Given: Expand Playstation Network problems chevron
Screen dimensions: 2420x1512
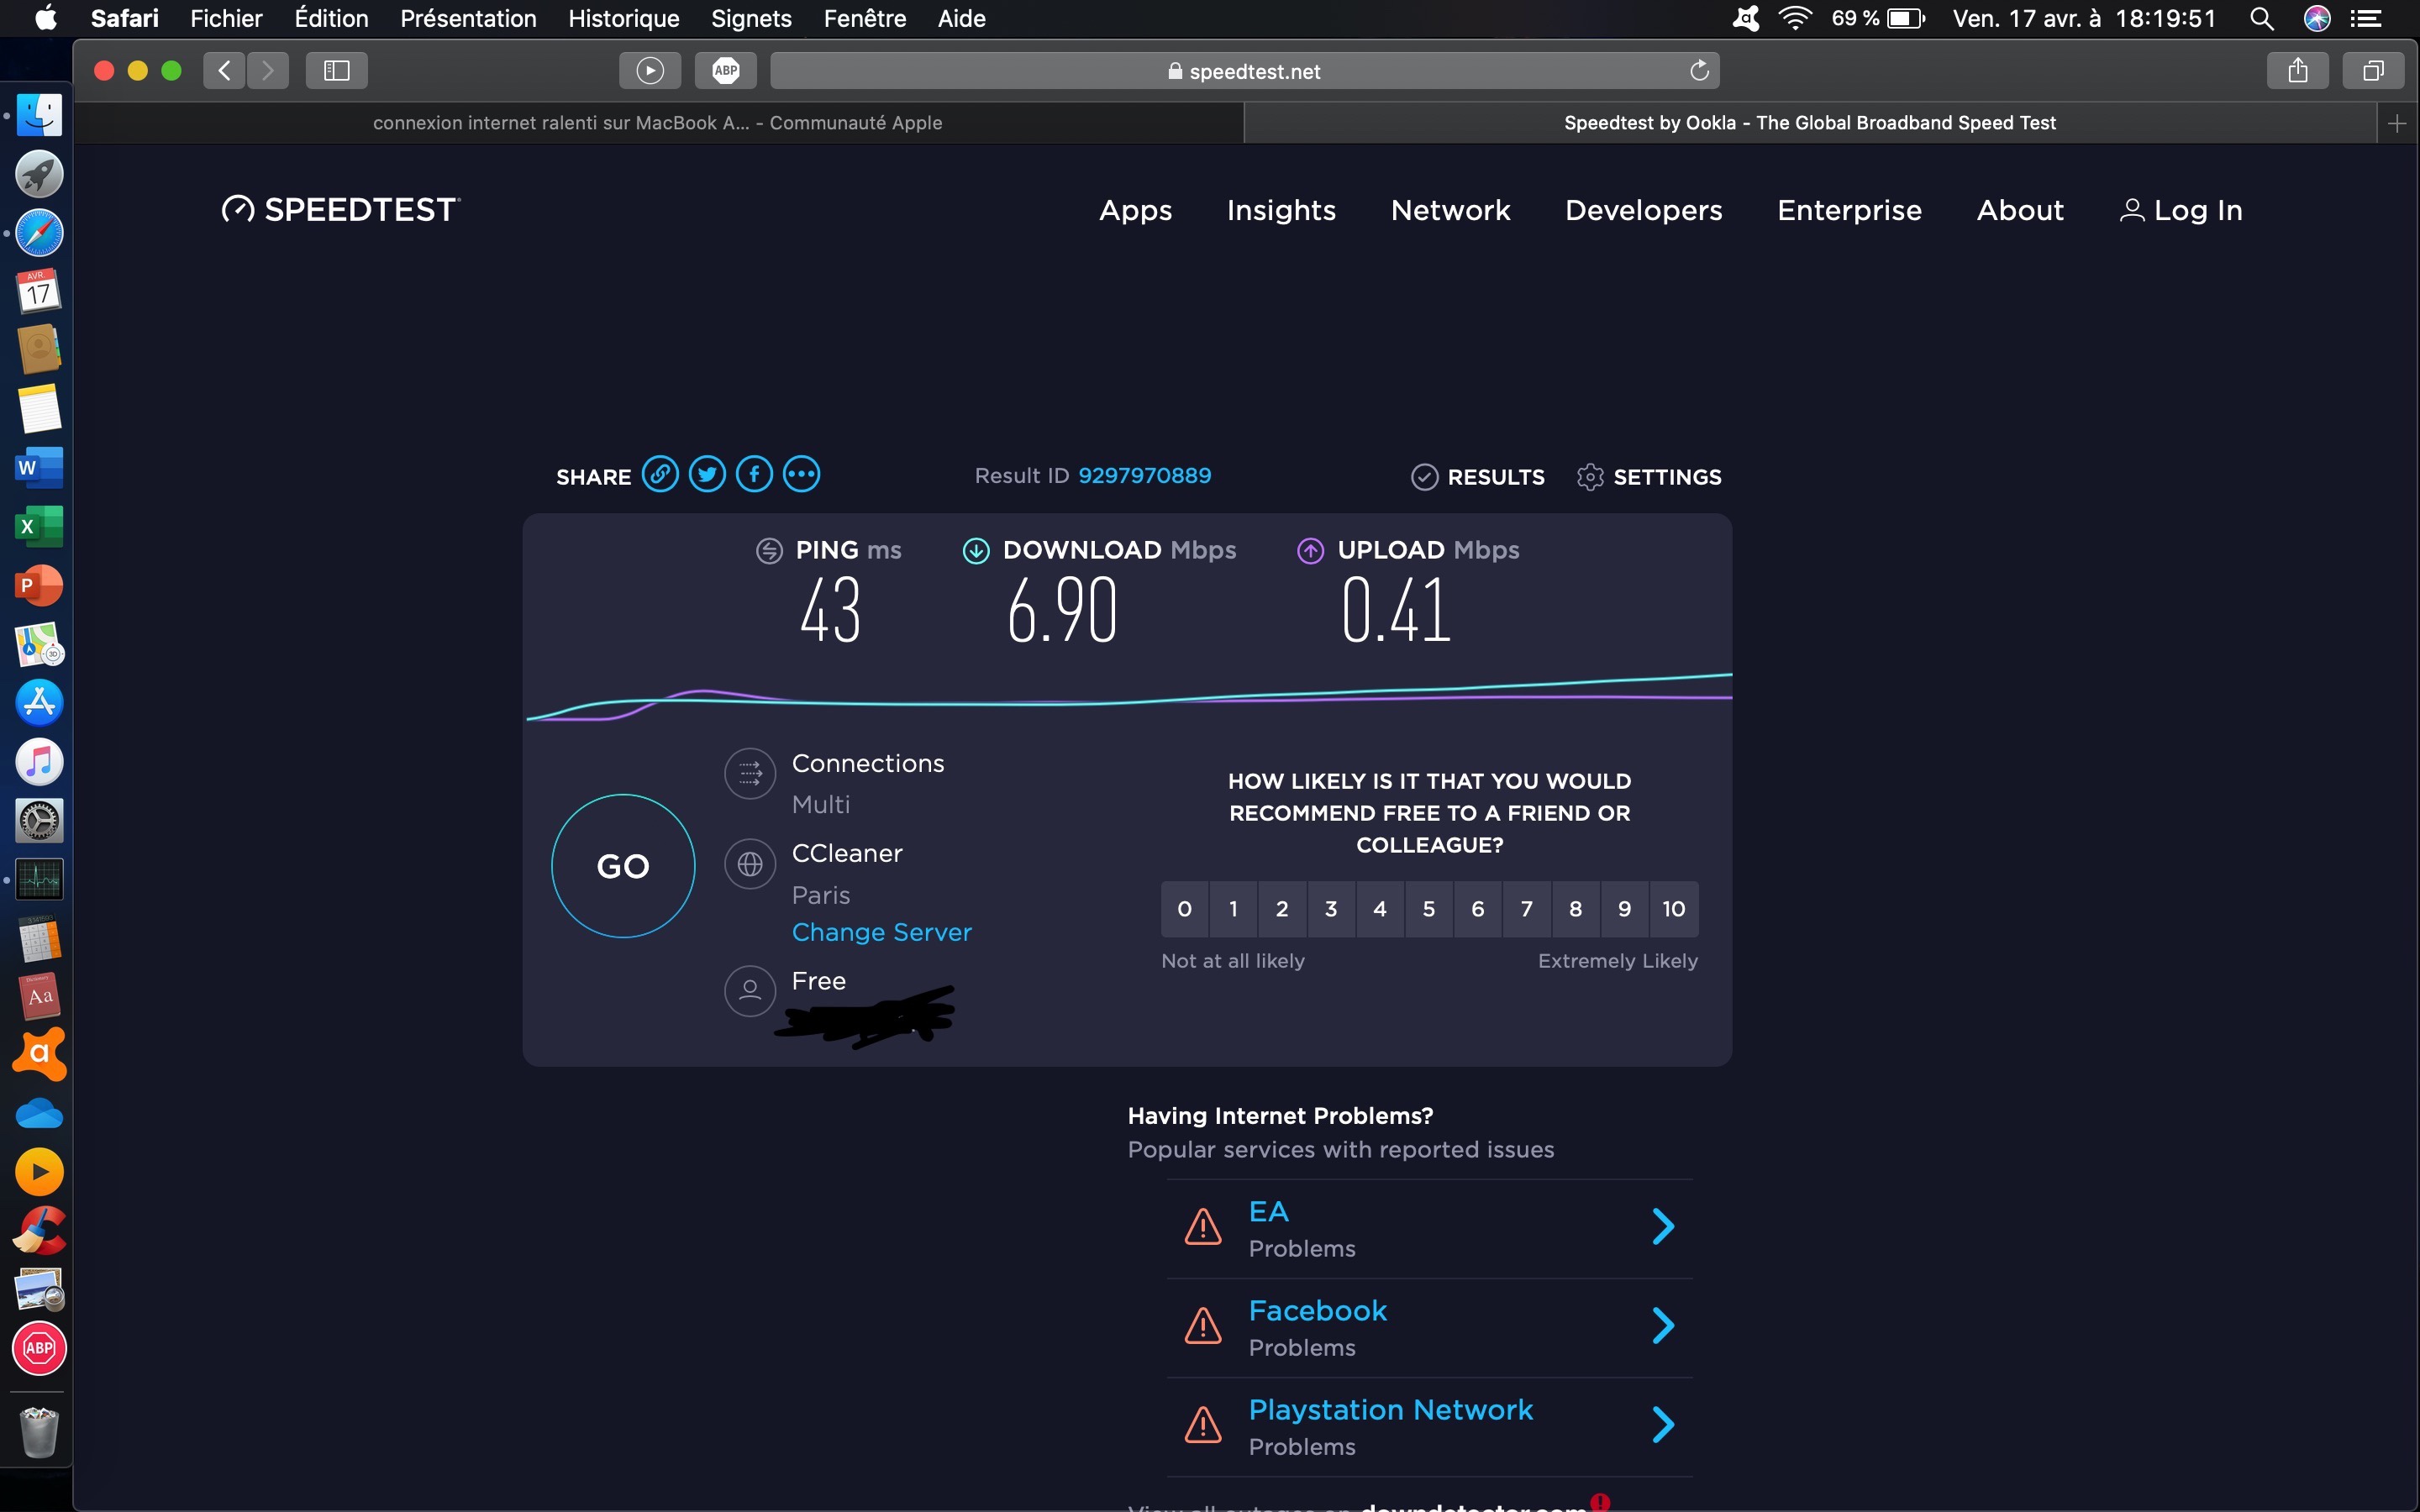Looking at the screenshot, I should click(x=1662, y=1424).
